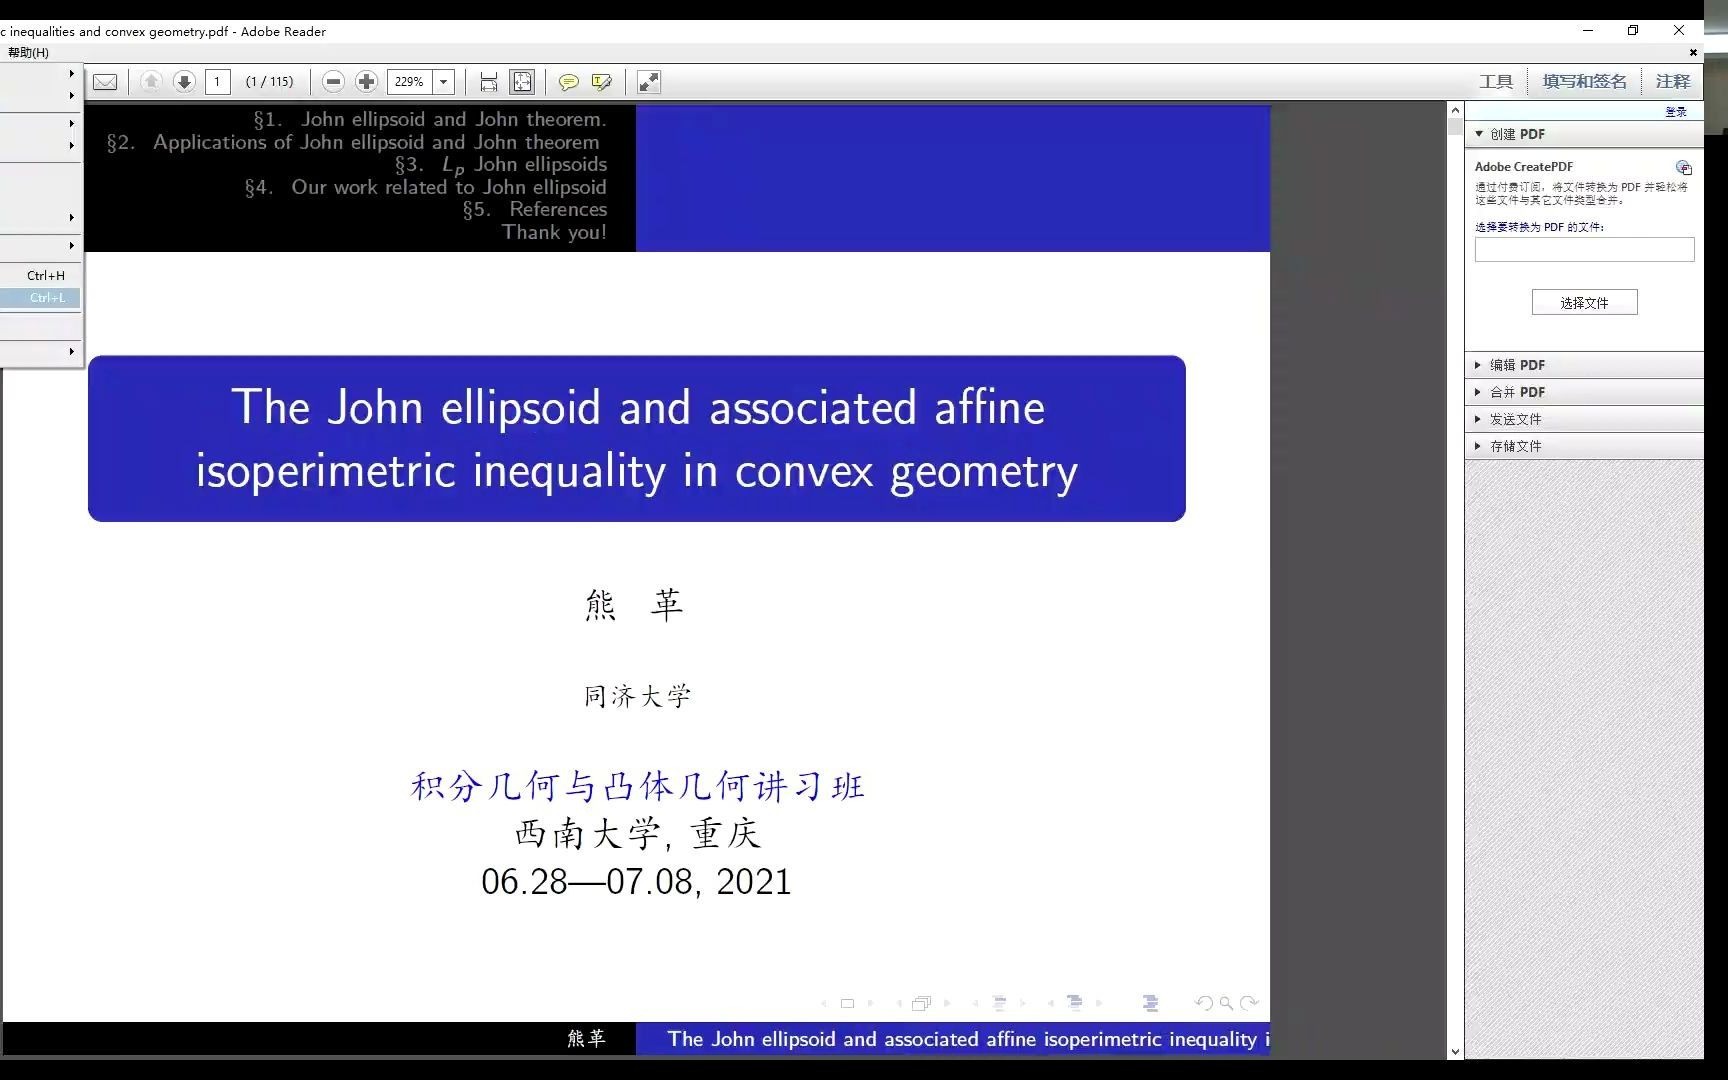Viewport: 1728px width, 1080px height.
Task: Click the Beamer search magnifier icon
Action: (1226, 1003)
